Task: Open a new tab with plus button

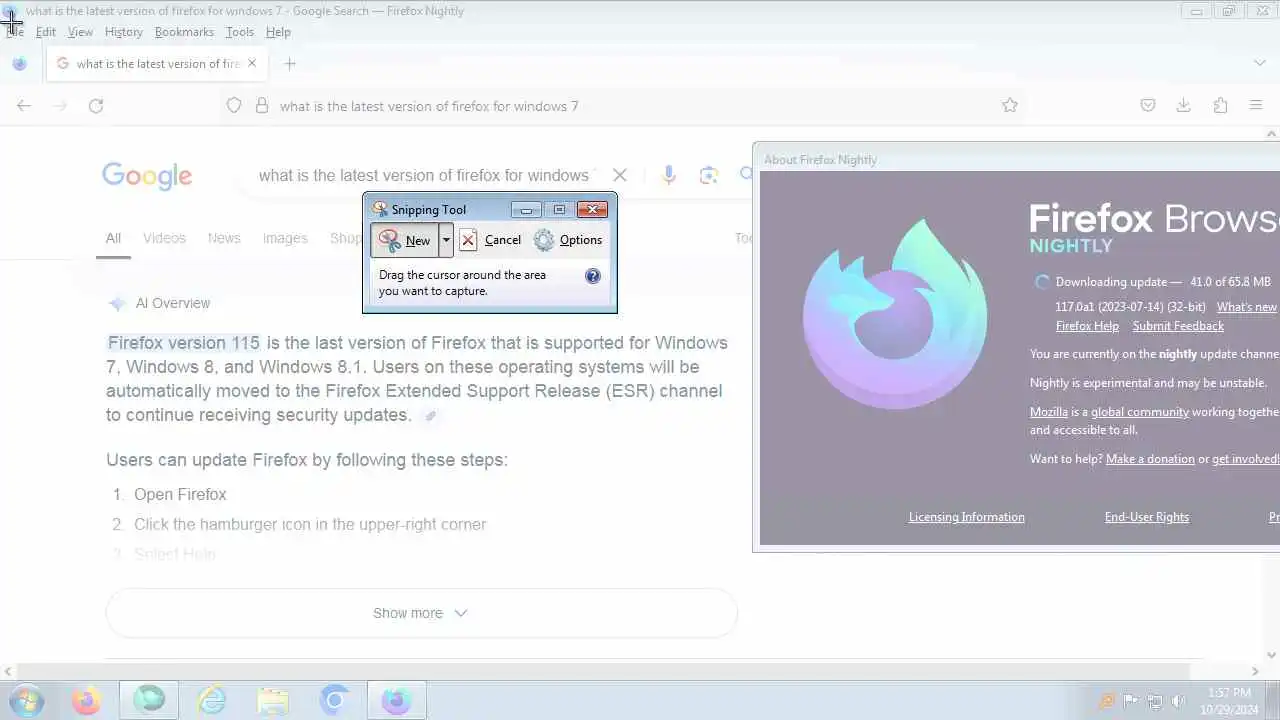Action: (290, 63)
